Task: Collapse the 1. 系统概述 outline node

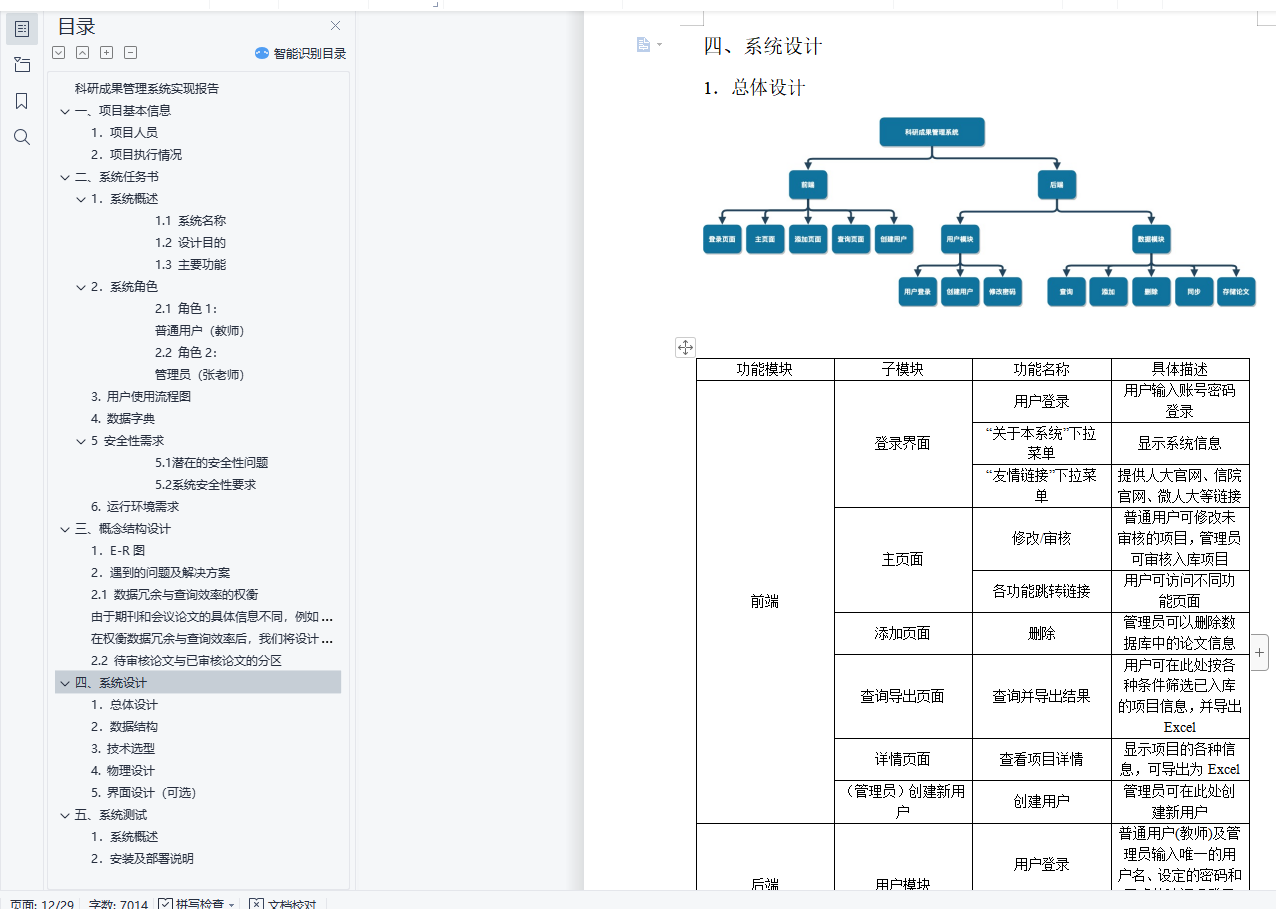Action: click(81, 199)
